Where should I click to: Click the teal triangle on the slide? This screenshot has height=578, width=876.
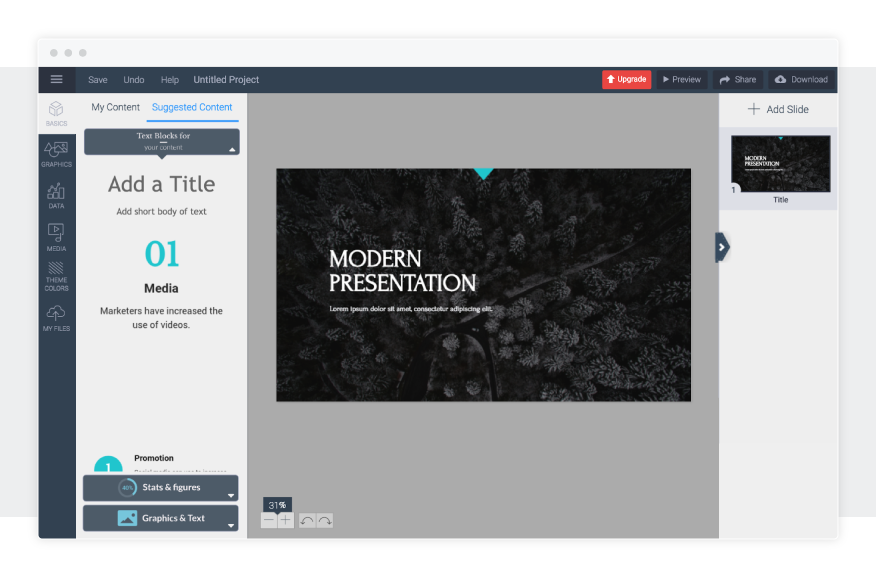coord(483,174)
